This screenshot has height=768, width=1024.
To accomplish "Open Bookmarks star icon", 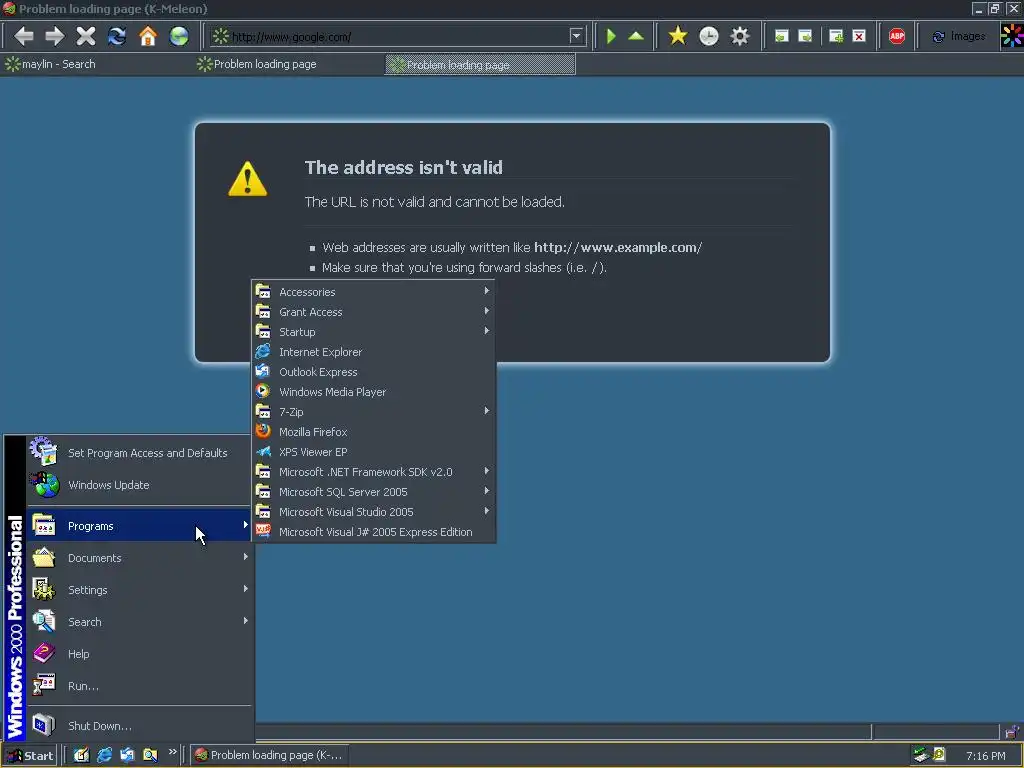I will tap(678, 36).
